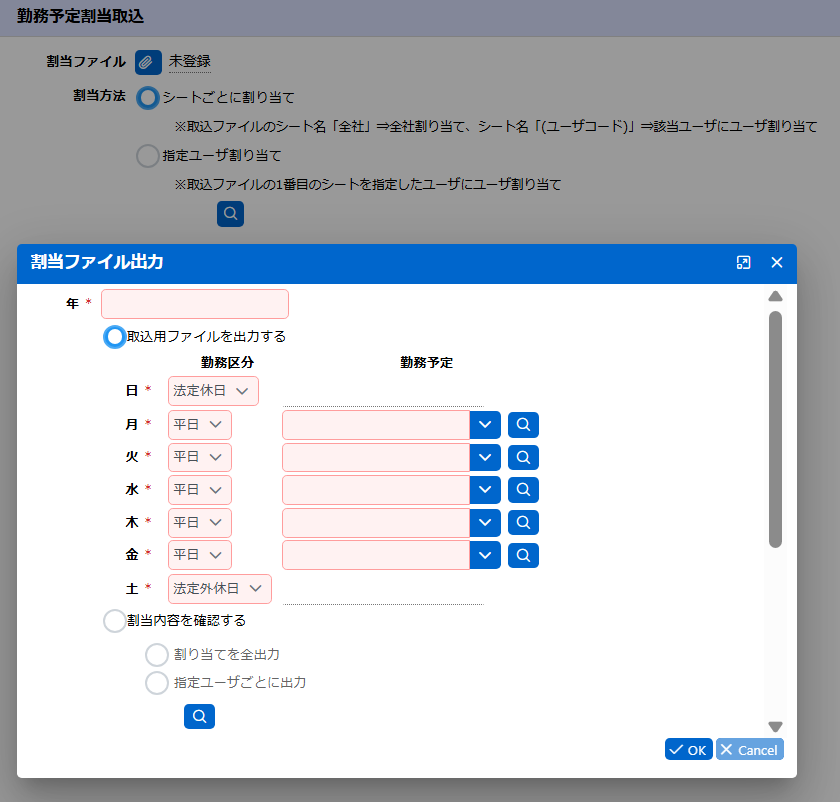The height and width of the screenshot is (802, 840).
Task: Click 木 勤務予定 input field
Action: 376,522
